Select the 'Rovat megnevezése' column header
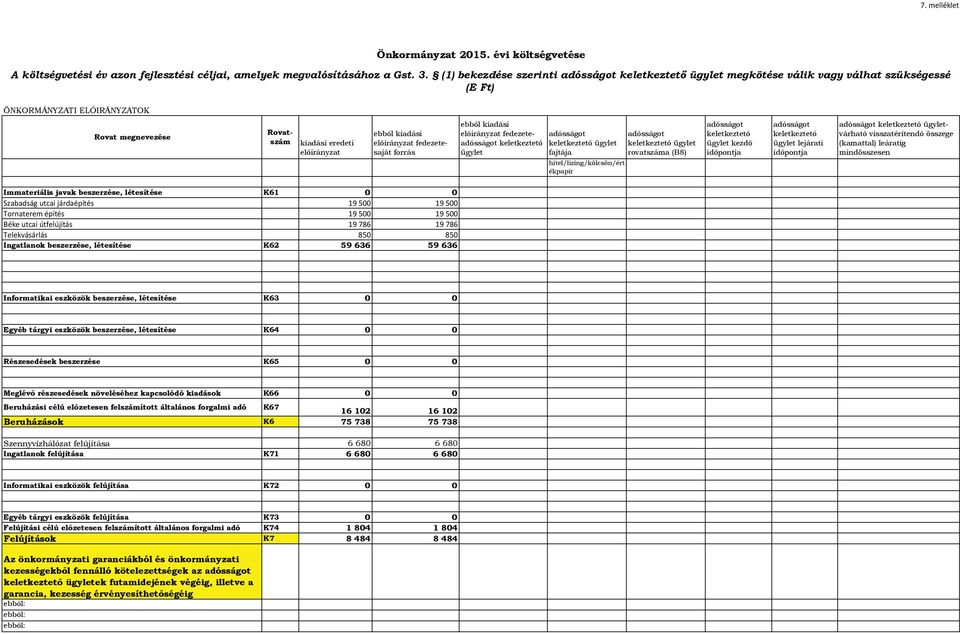 click(x=132, y=137)
